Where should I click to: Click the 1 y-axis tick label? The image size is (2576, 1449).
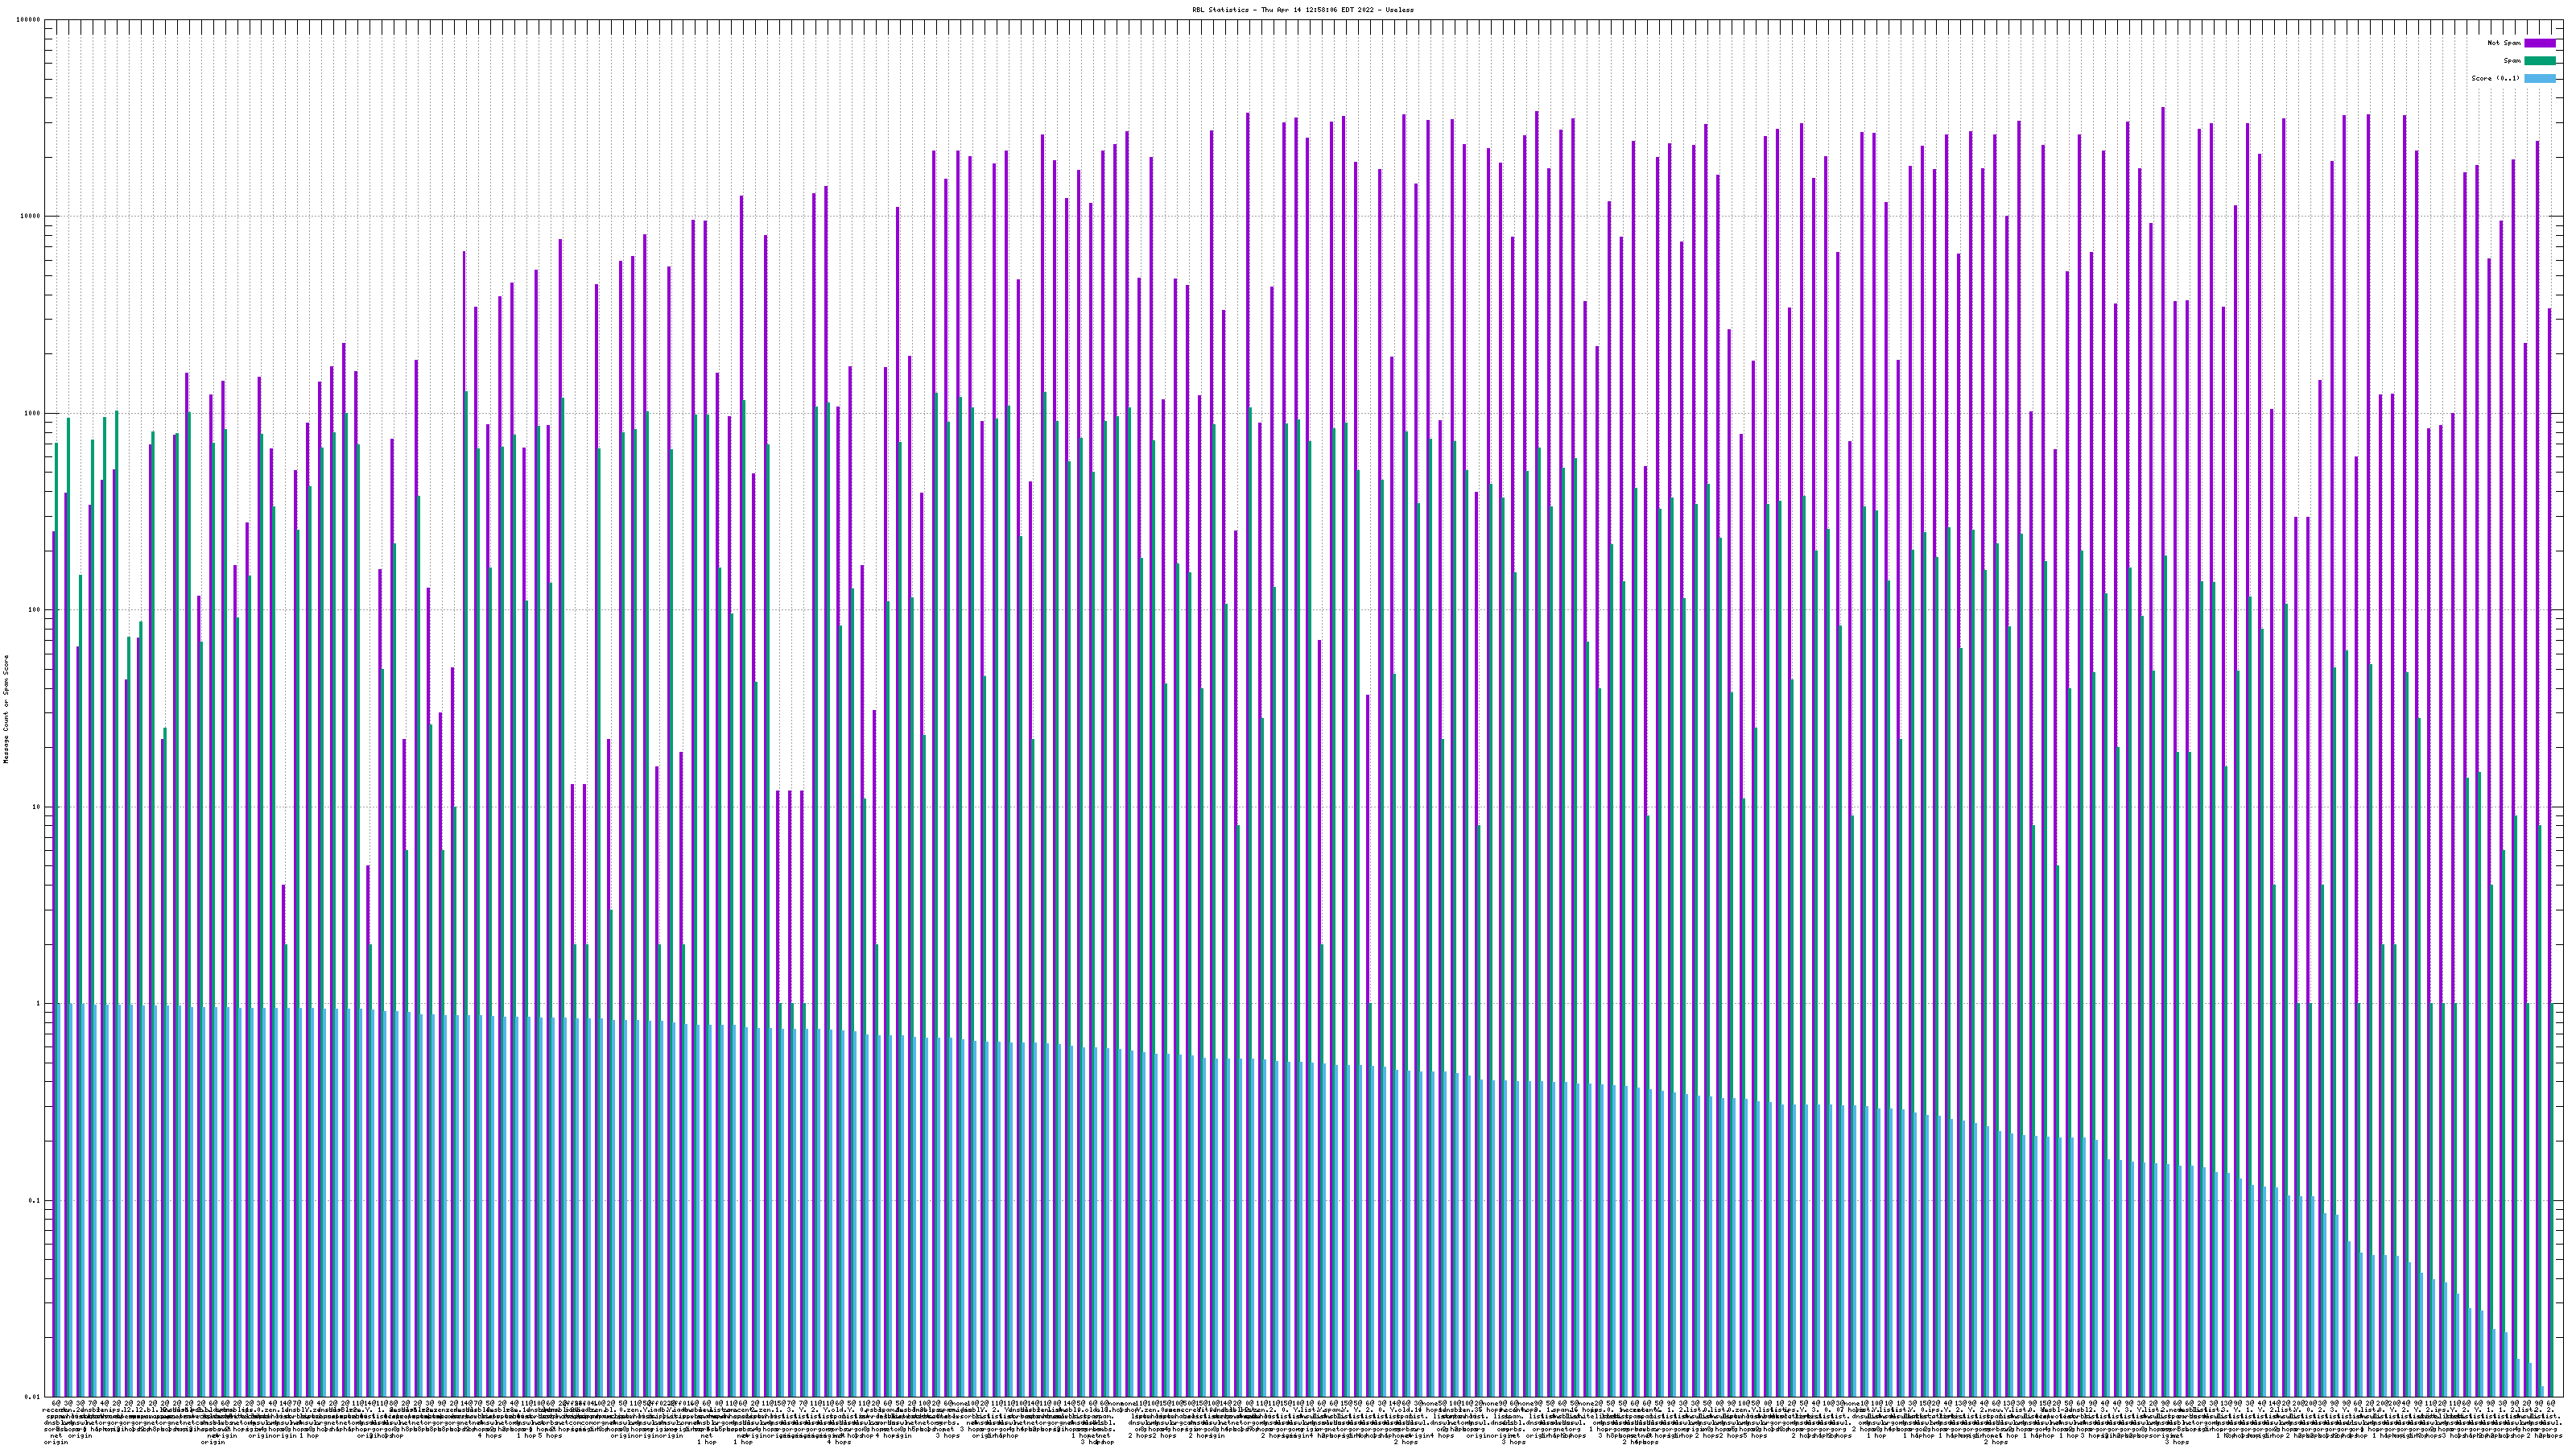[x=39, y=1004]
